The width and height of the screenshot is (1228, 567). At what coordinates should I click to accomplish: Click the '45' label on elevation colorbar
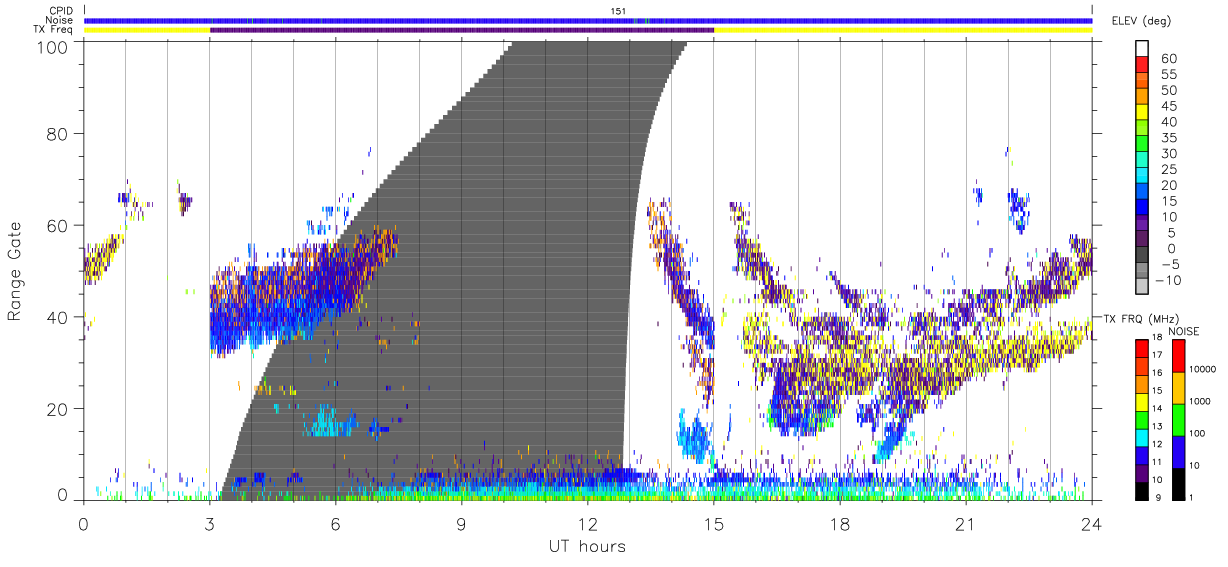click(1168, 105)
